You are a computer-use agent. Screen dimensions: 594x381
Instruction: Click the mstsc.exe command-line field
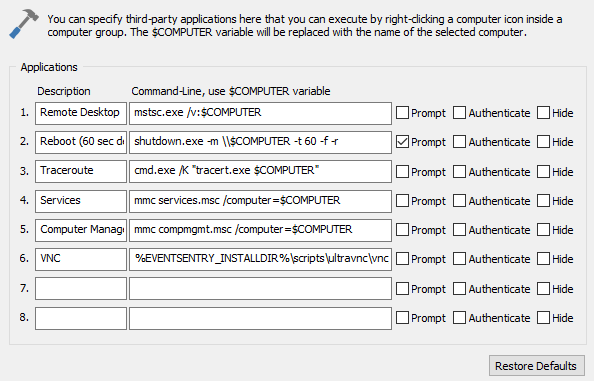point(260,113)
